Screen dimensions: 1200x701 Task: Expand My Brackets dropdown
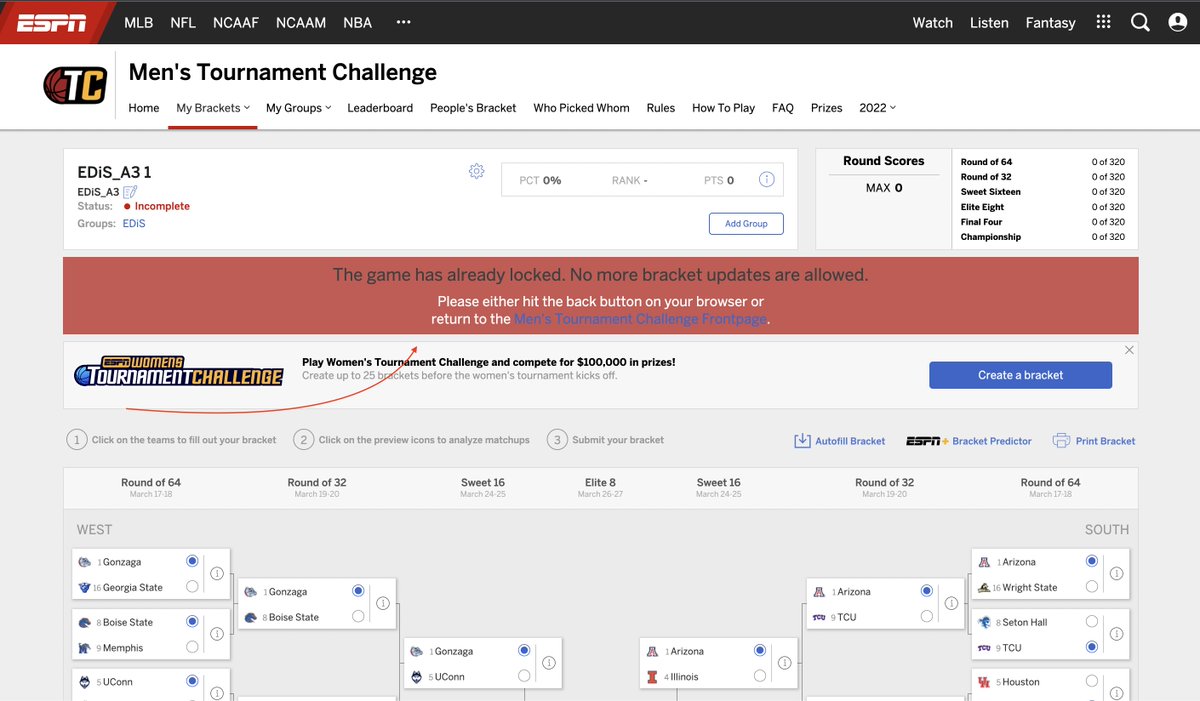213,108
